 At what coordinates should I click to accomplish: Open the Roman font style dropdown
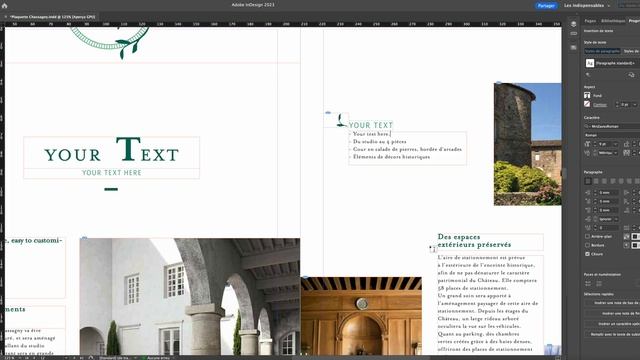coord(612,135)
